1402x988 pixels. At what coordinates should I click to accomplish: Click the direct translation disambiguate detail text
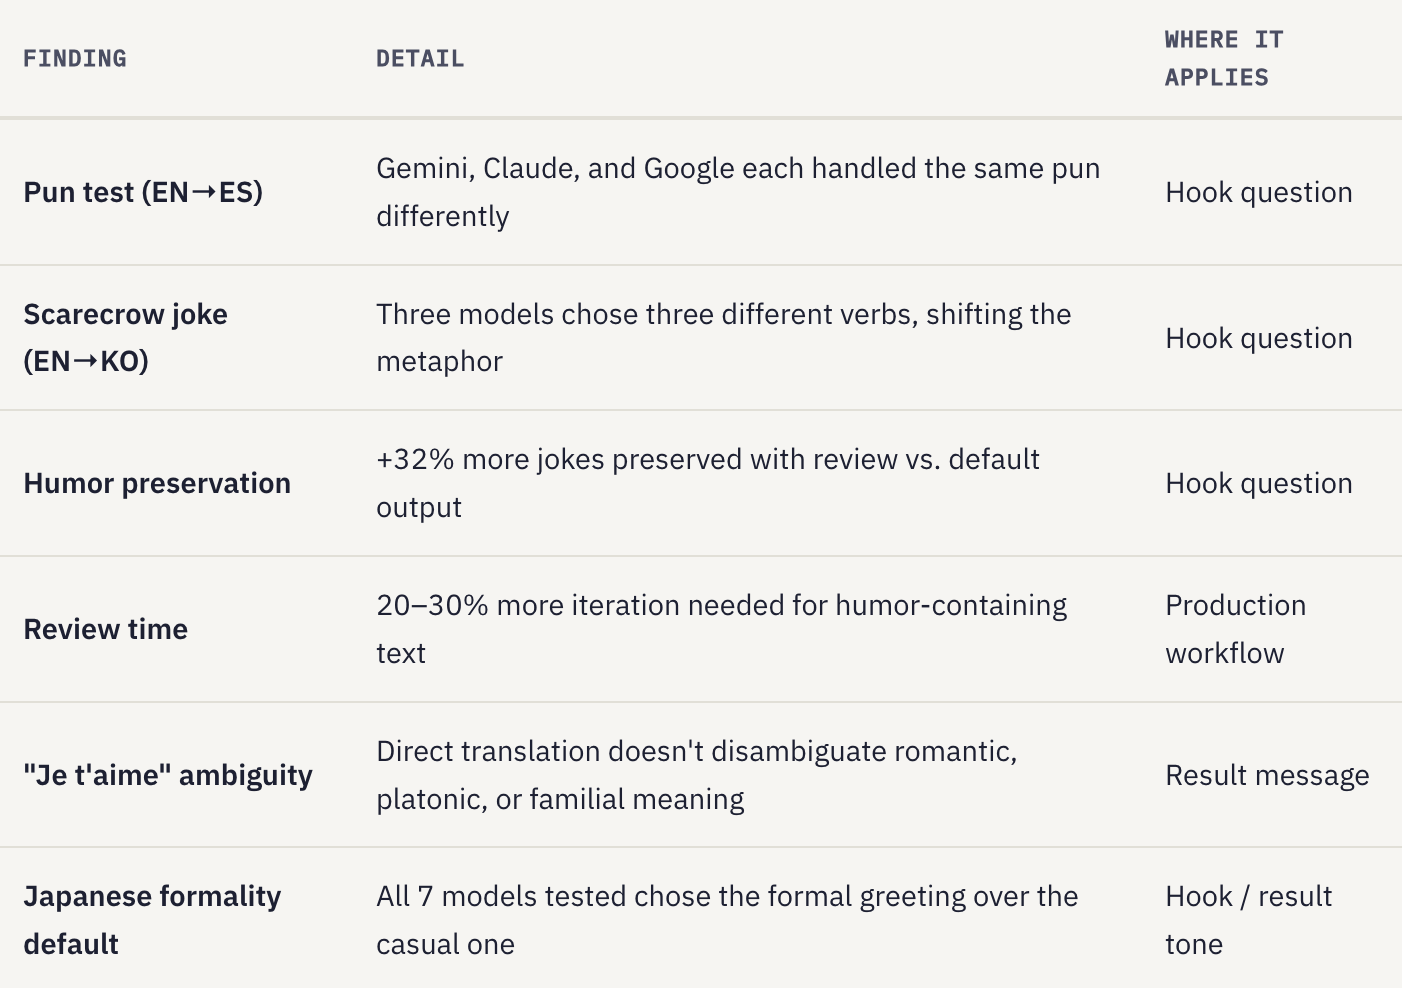(x=697, y=775)
